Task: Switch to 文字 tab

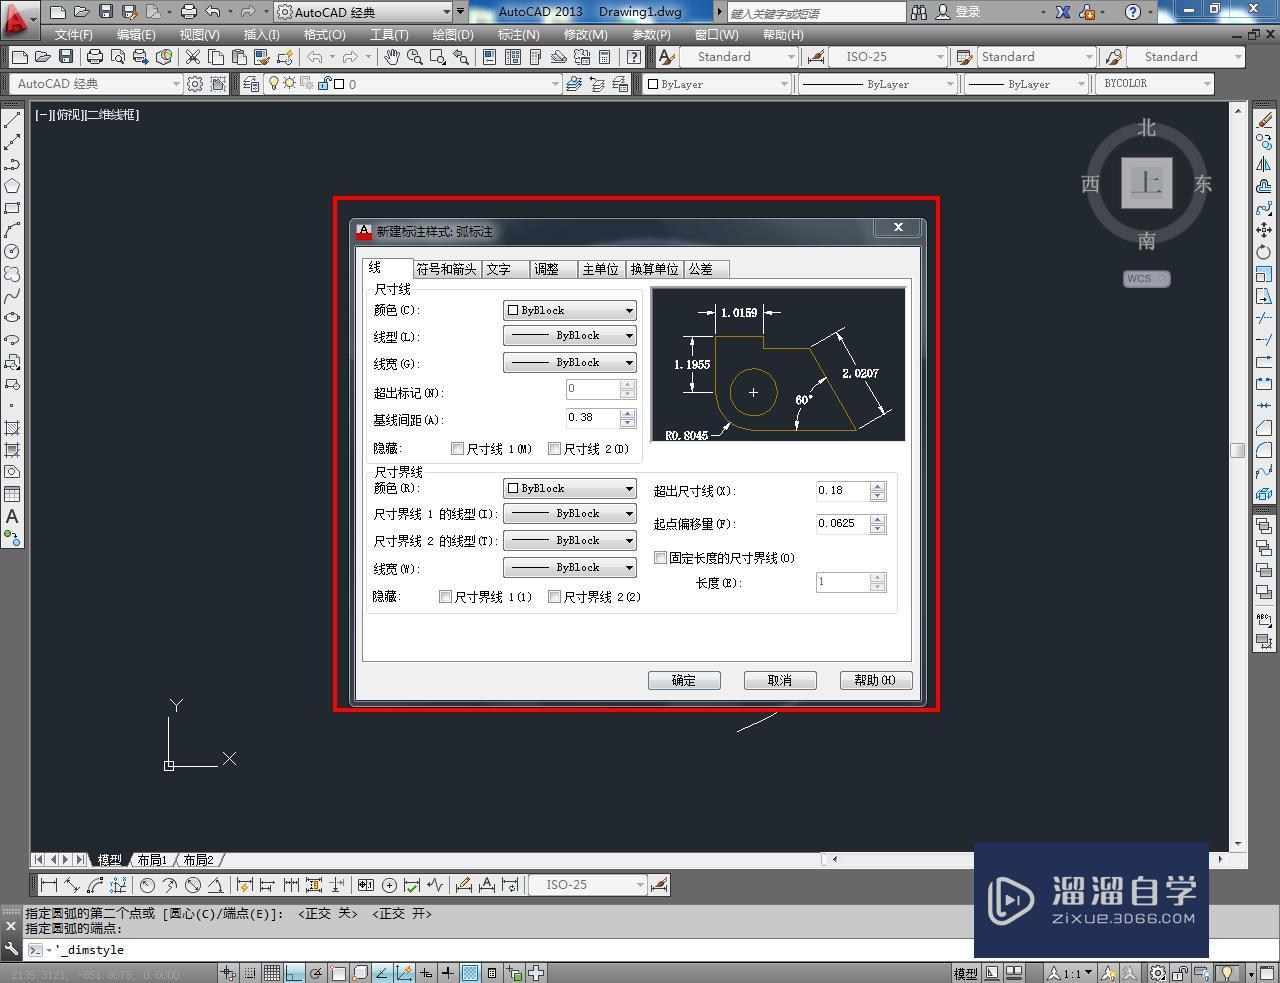Action: coord(505,269)
